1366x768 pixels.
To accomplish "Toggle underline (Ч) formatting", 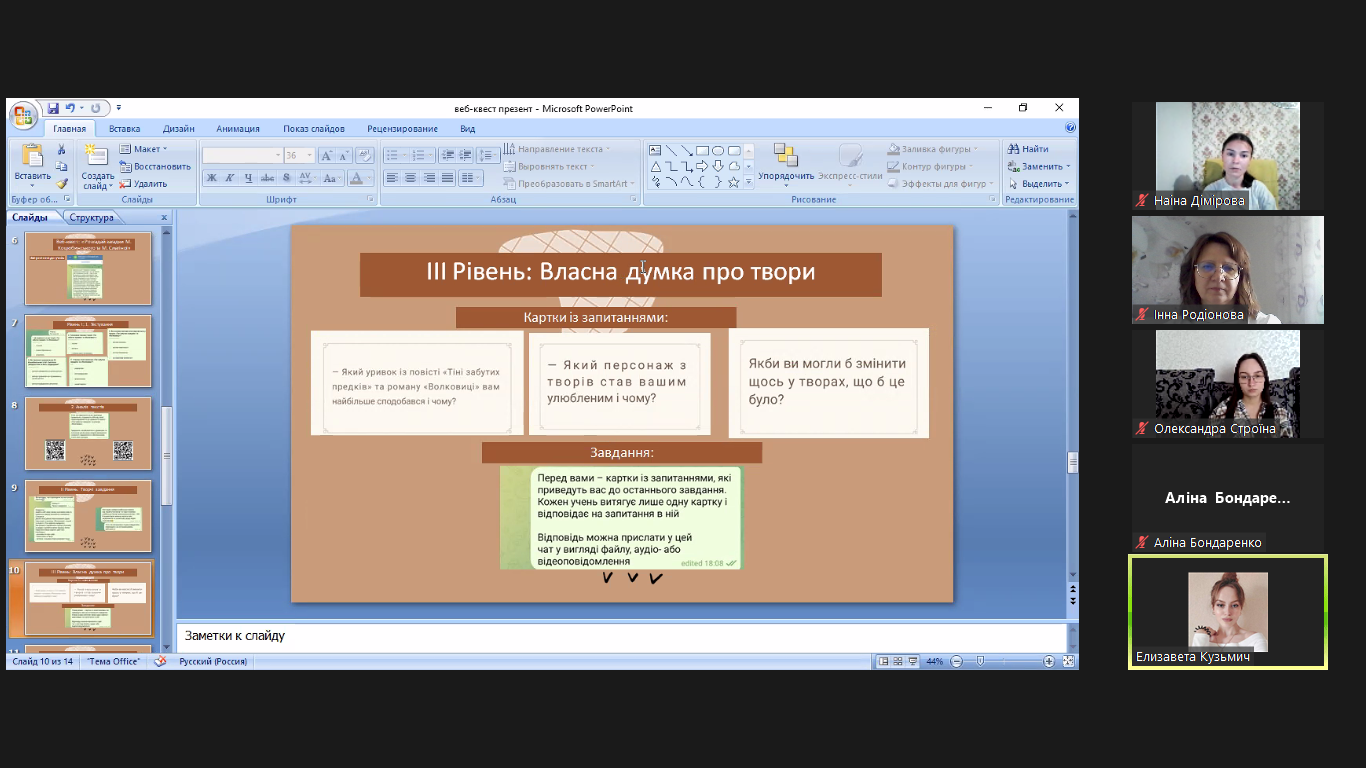I will pos(248,178).
